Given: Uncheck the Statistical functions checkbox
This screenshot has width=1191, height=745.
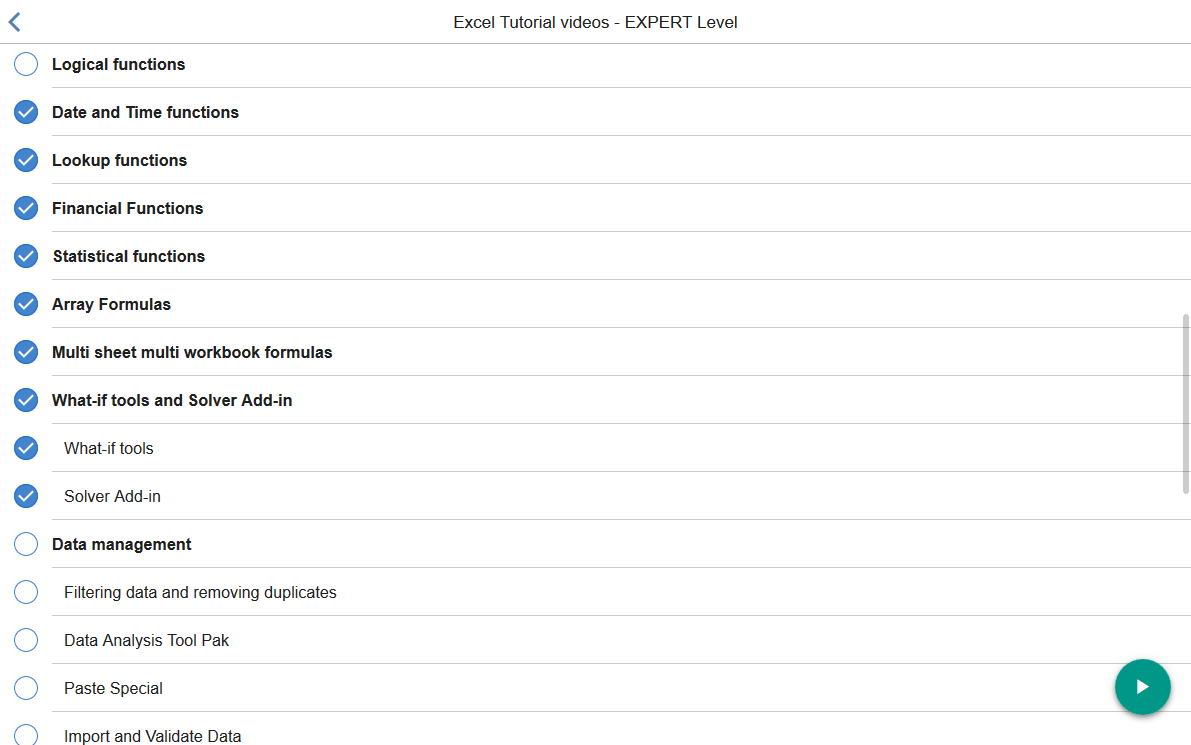Looking at the screenshot, I should click(26, 256).
